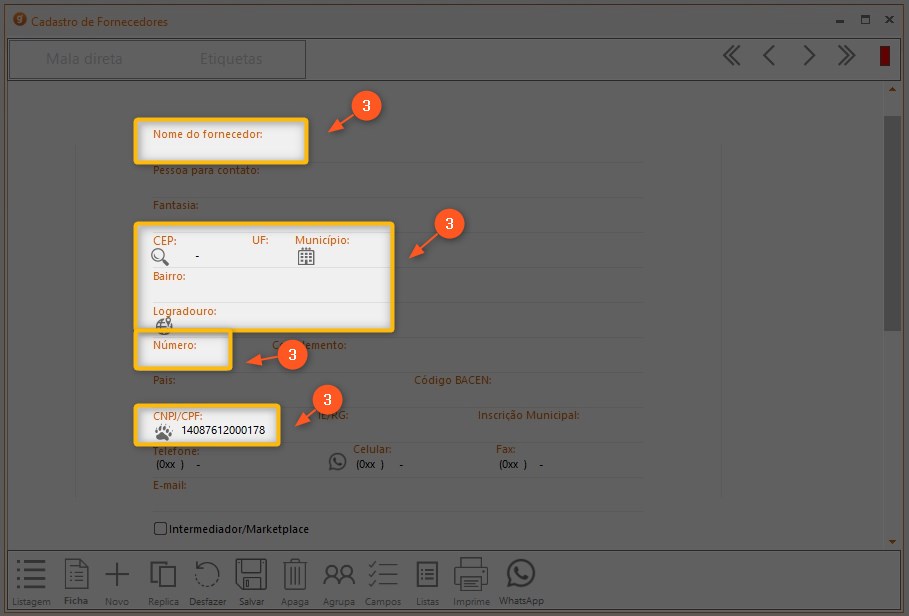
Task: Open the Etiquetas tab
Action: tap(231, 59)
